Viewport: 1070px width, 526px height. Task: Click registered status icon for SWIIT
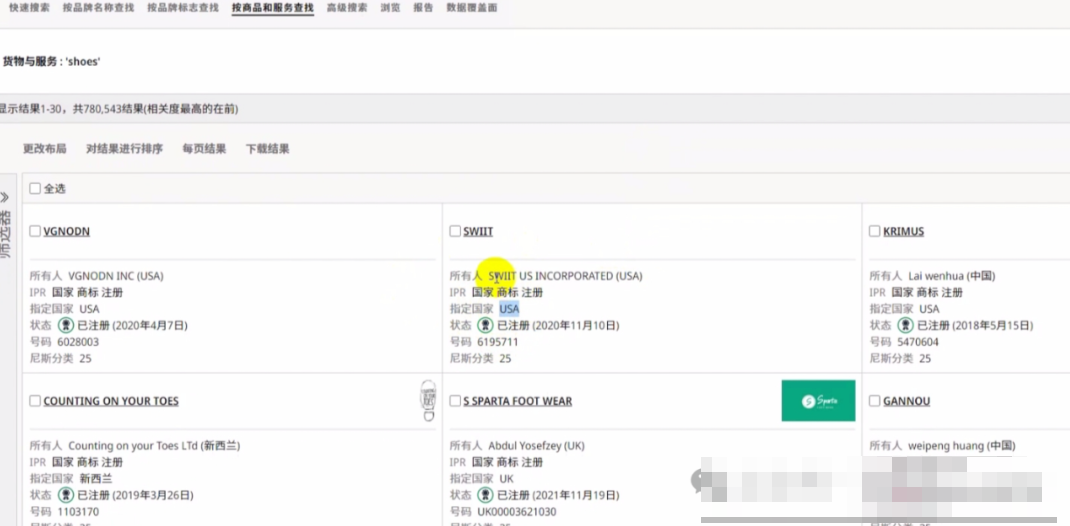coord(485,325)
